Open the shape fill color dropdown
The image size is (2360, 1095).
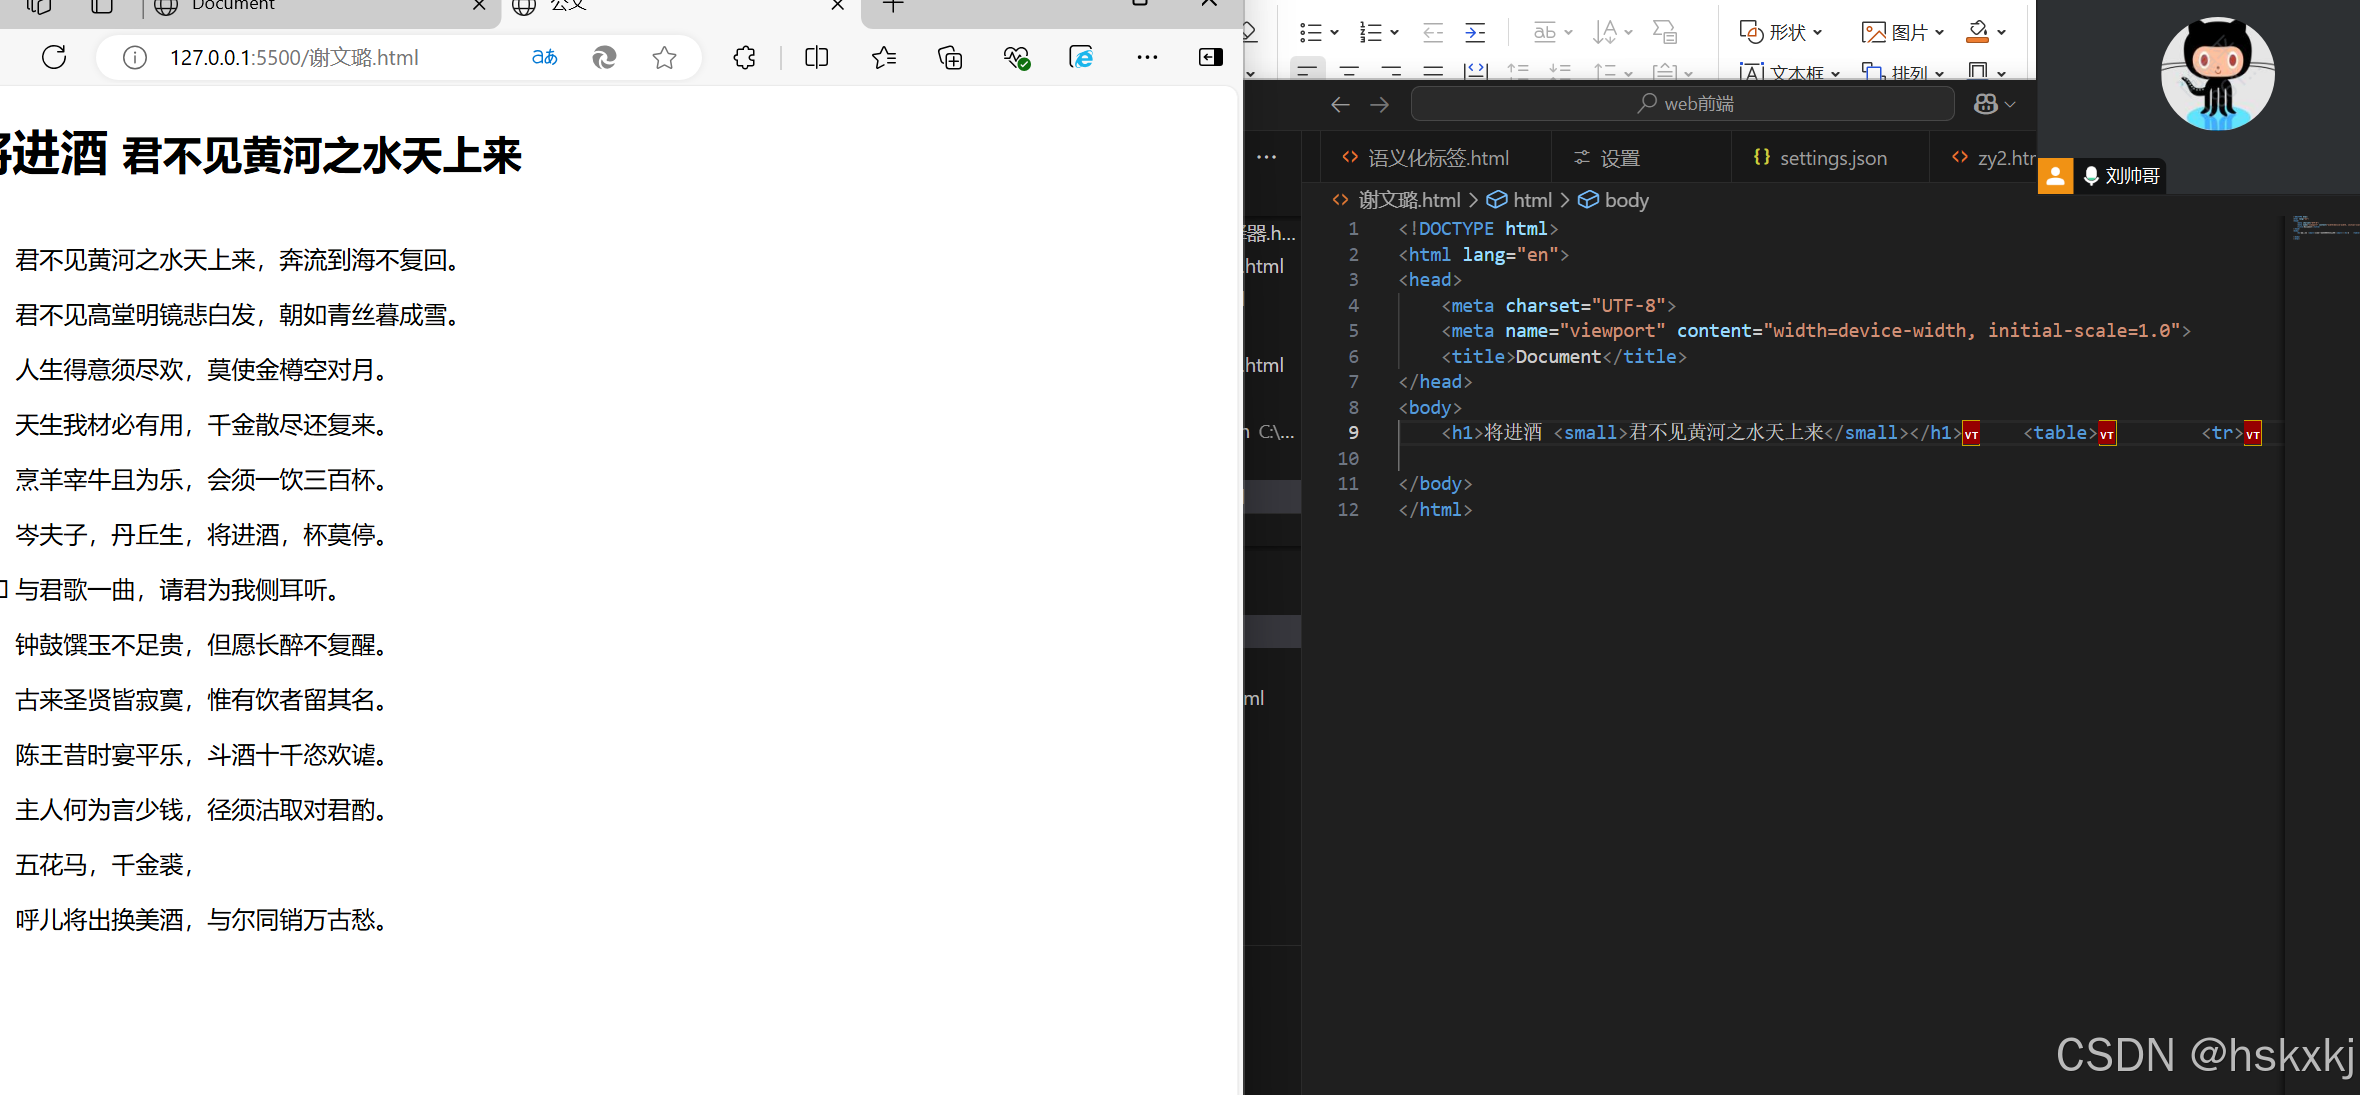click(2002, 33)
